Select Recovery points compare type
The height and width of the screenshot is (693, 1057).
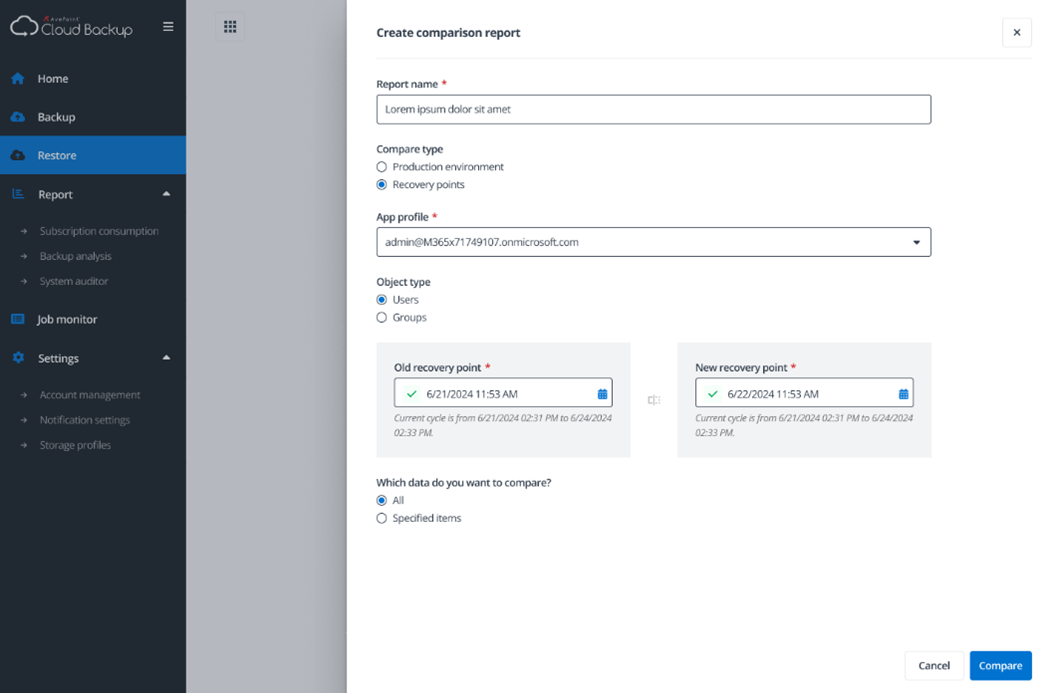(x=382, y=185)
